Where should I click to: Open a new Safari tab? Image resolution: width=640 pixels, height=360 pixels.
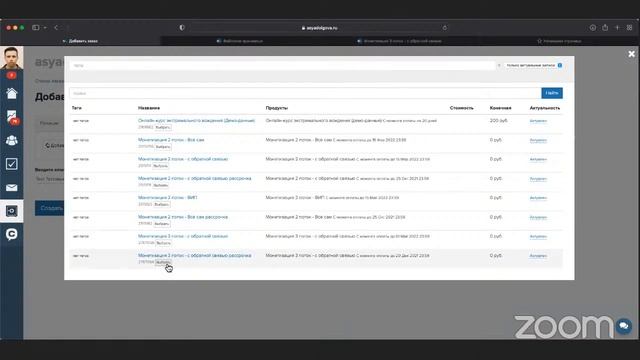617,28
